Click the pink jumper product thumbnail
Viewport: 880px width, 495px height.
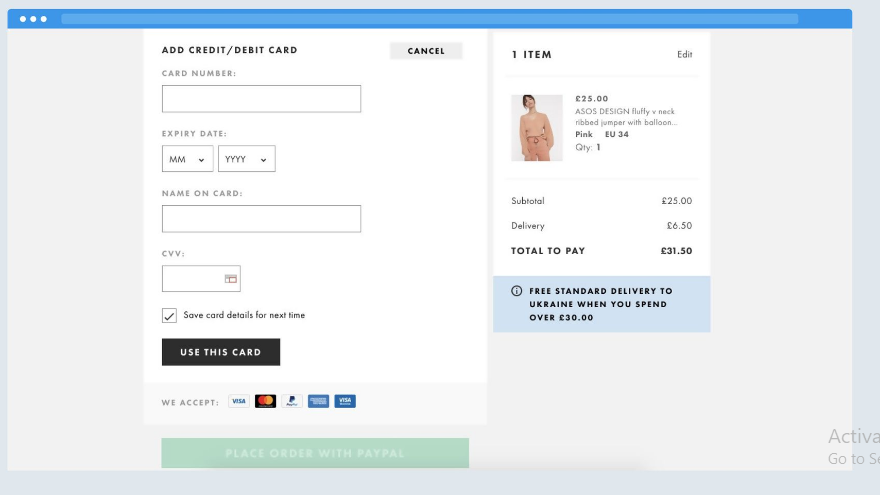(537, 128)
